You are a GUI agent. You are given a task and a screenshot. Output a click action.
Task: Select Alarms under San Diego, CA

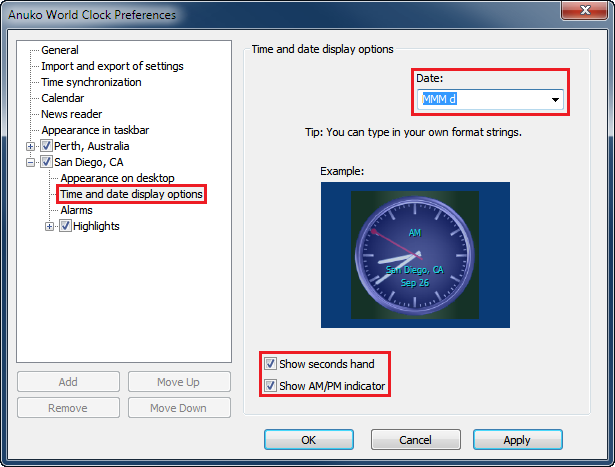pyautogui.click(x=76, y=210)
